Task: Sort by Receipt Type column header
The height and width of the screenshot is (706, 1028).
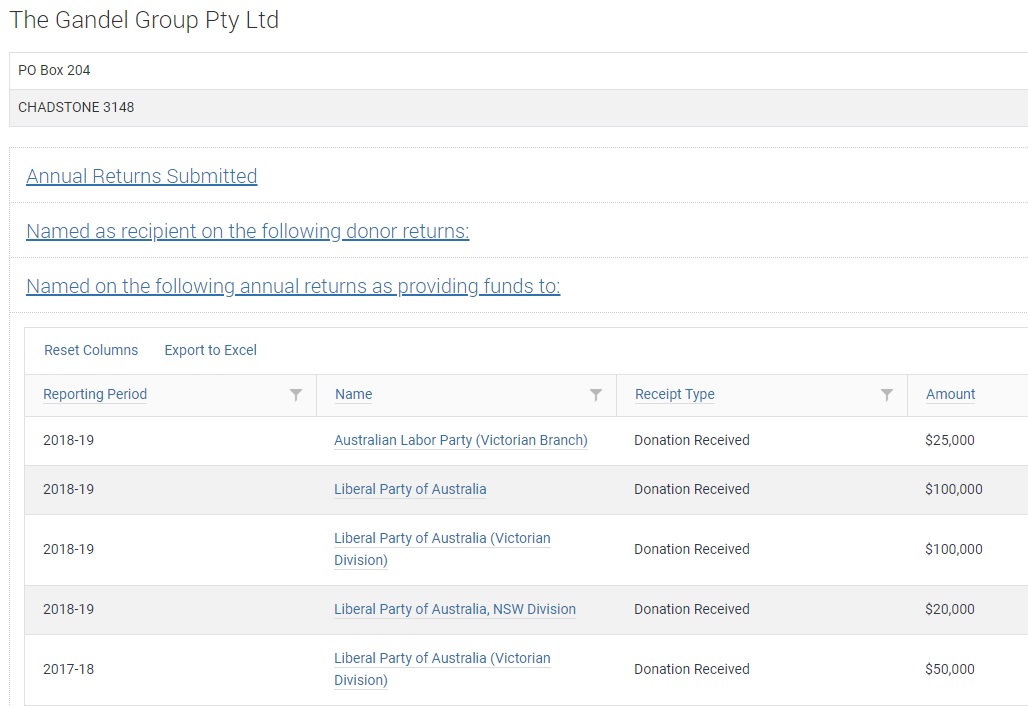Action: (675, 394)
